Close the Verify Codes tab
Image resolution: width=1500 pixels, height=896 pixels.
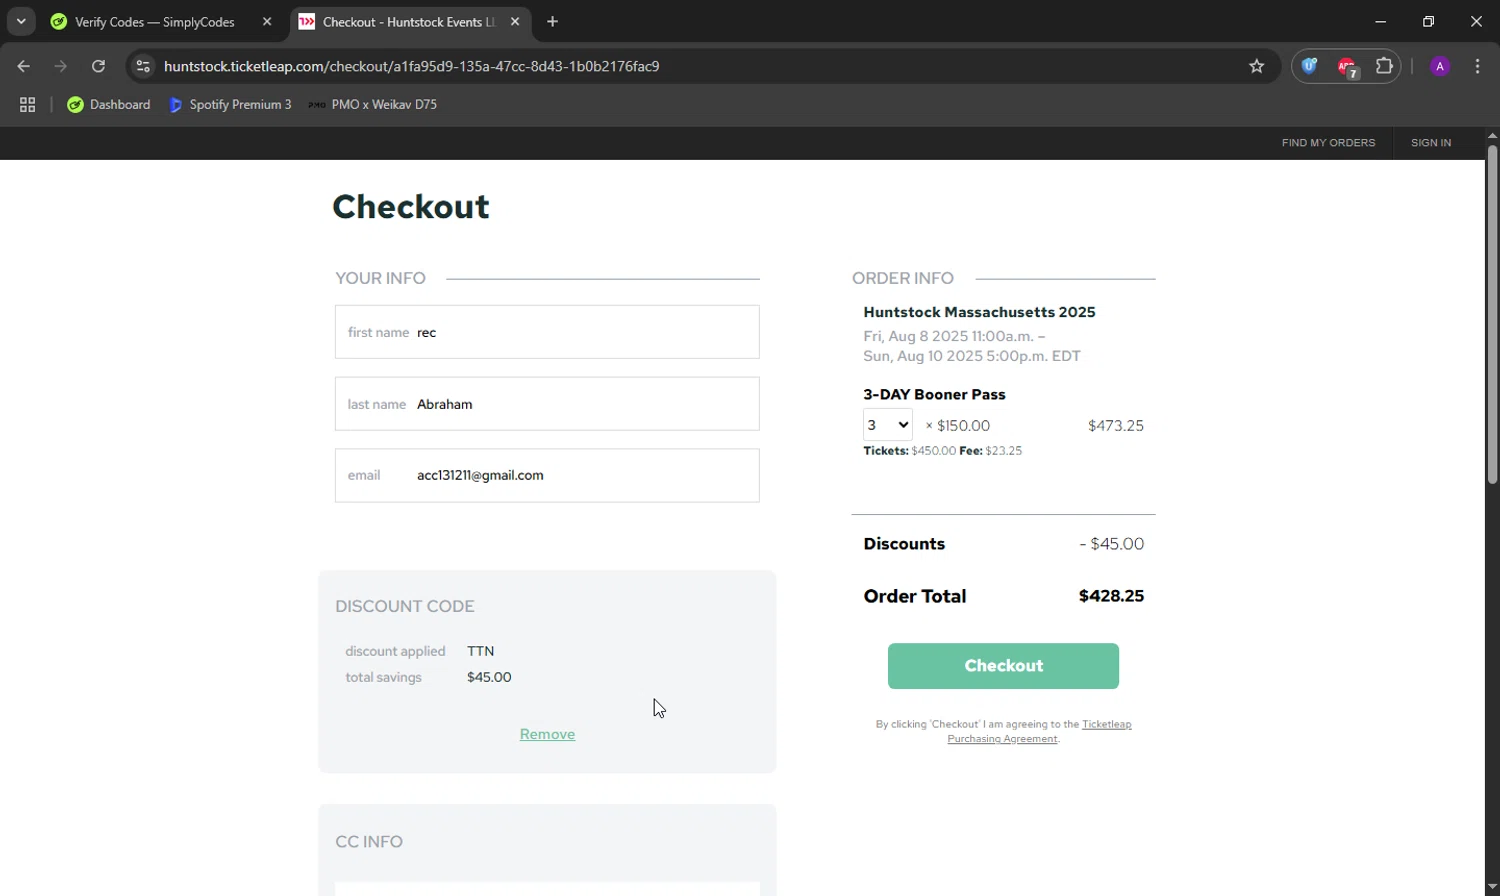pos(267,21)
